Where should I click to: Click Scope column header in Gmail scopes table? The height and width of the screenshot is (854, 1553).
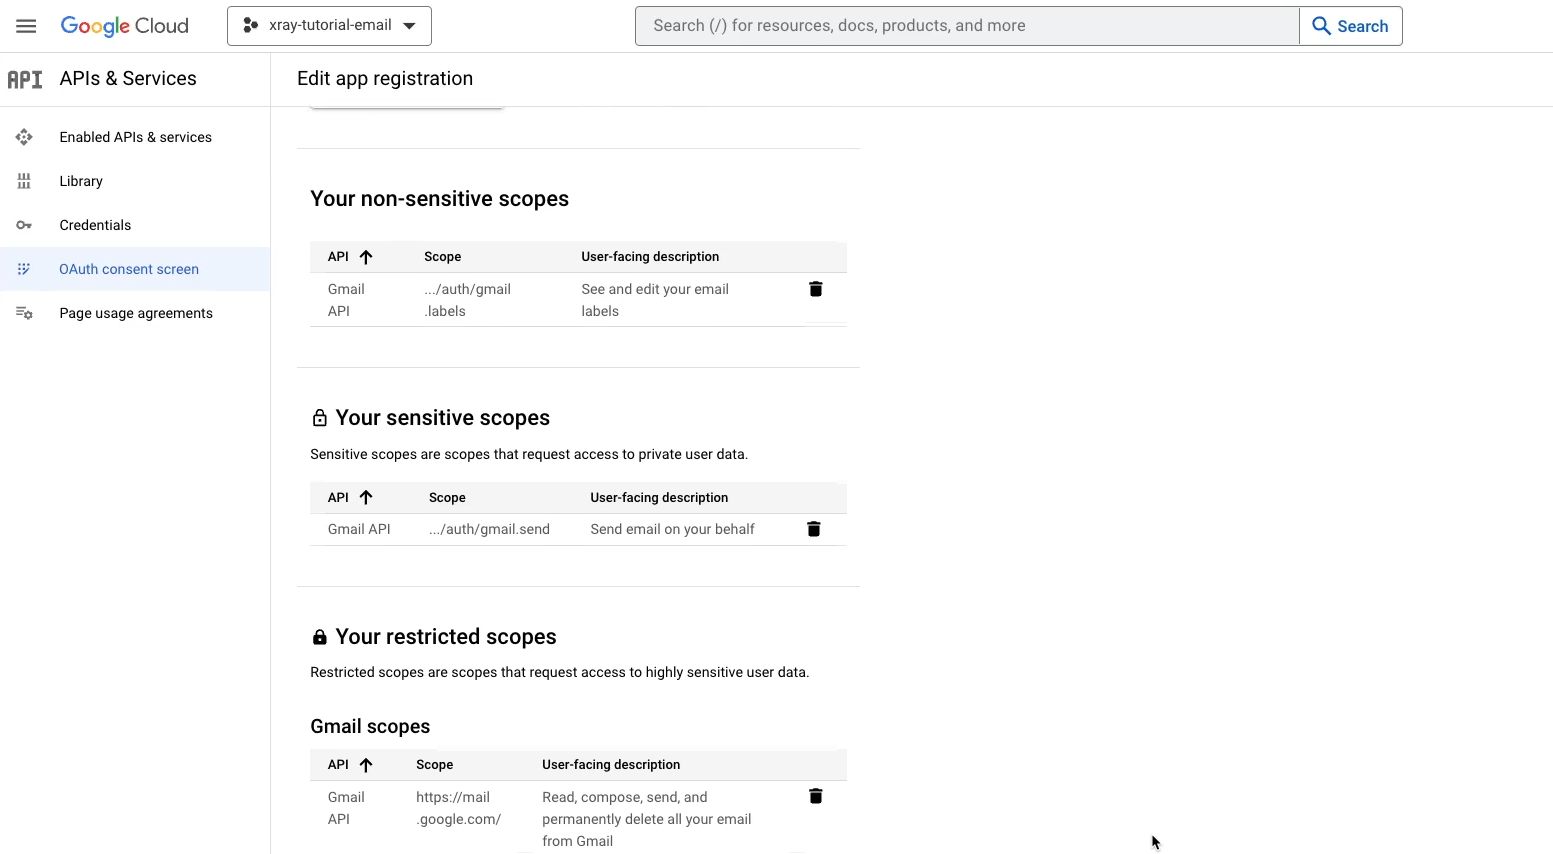(x=434, y=765)
